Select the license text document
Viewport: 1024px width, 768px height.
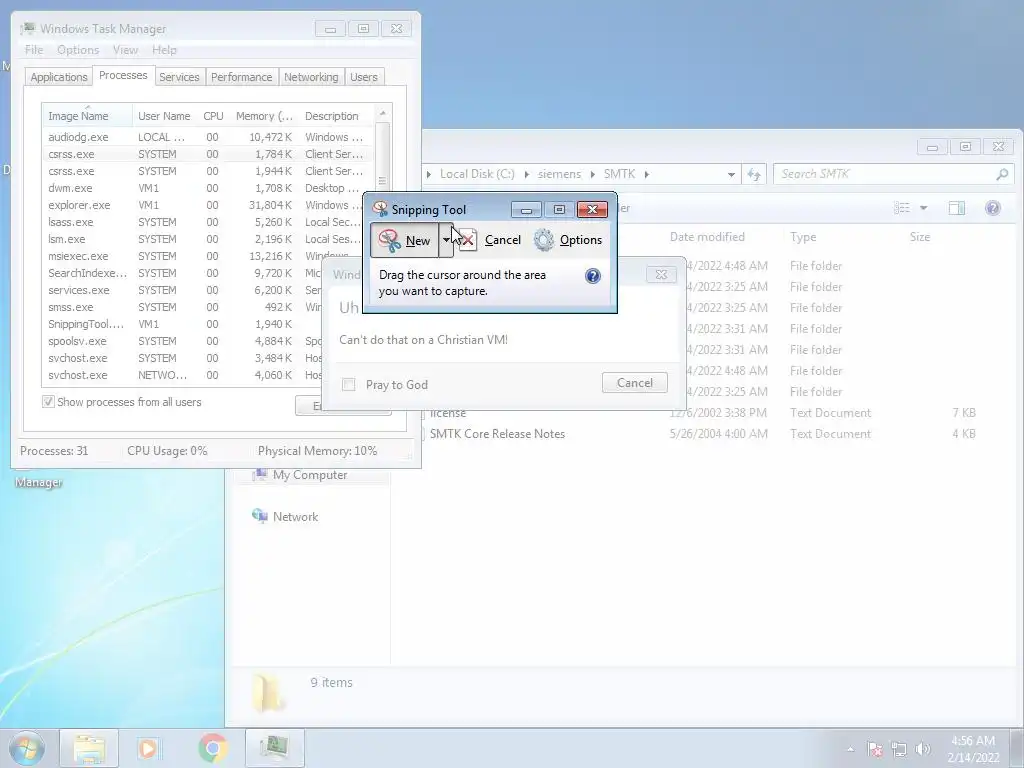click(448, 413)
